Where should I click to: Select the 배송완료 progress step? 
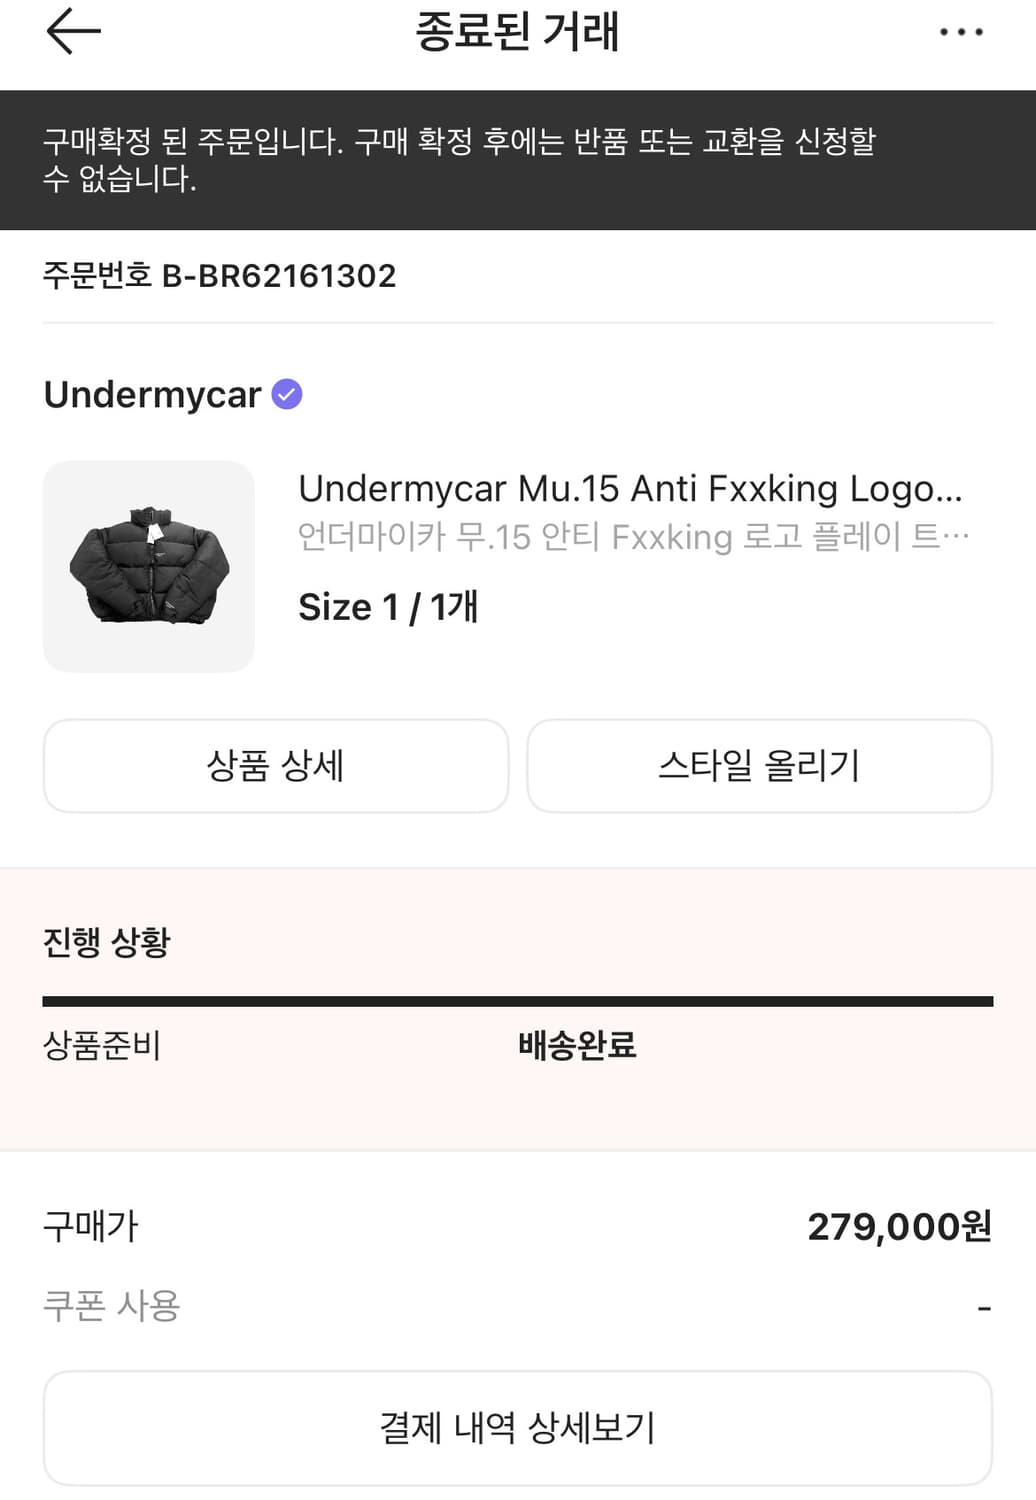577,1046
